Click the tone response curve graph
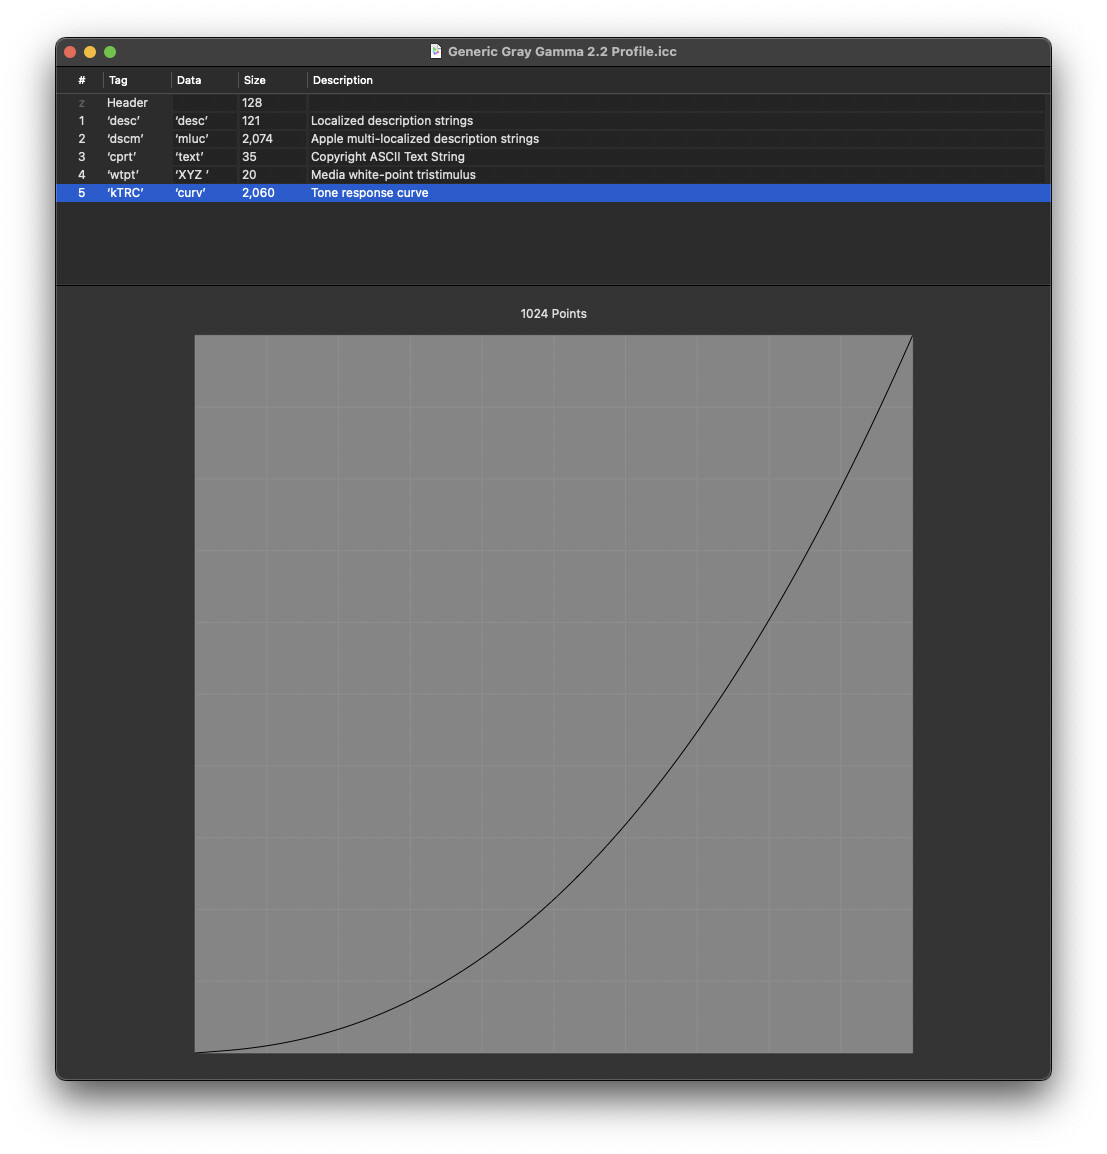The height and width of the screenshot is (1154, 1107). 554,694
